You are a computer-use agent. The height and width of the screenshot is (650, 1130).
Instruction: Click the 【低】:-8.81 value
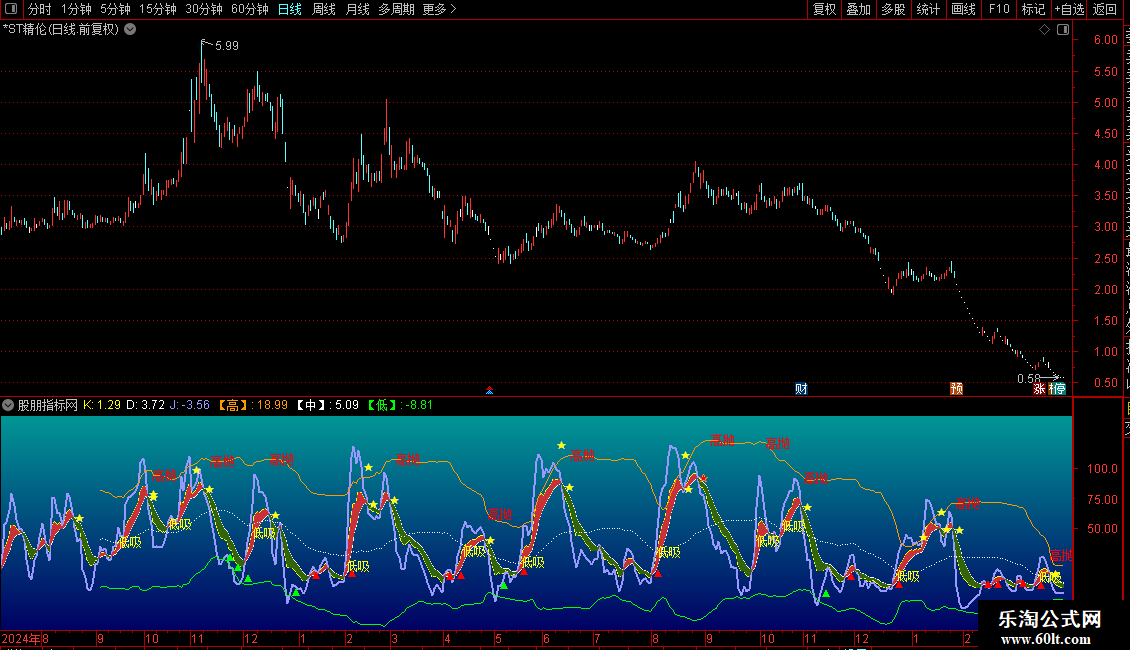[400, 405]
